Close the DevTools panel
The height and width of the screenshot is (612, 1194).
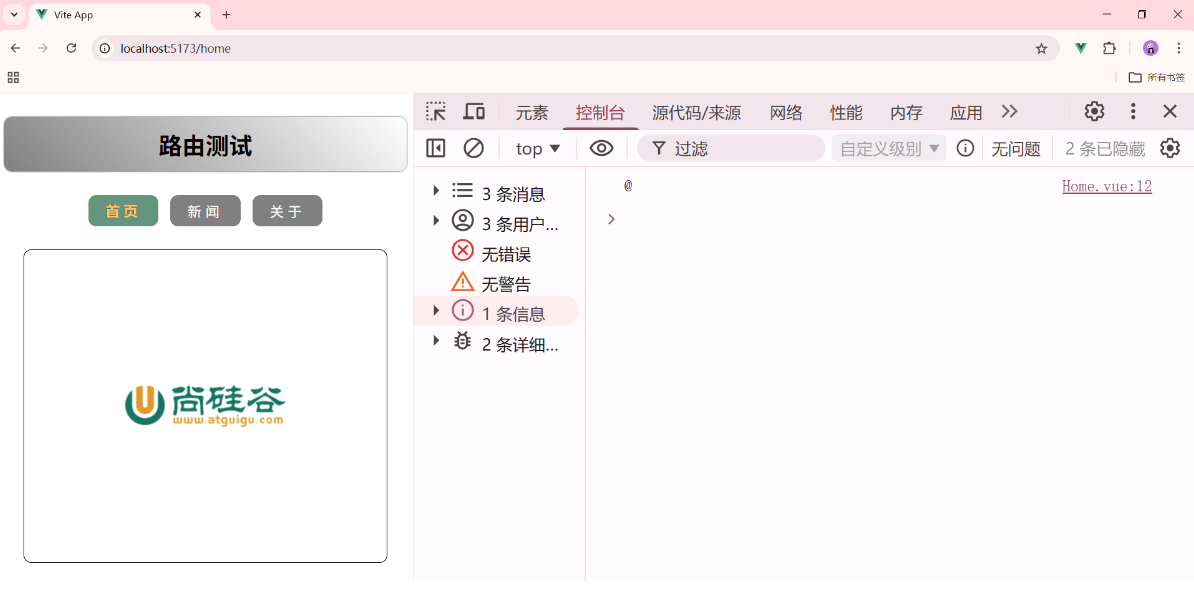1170,112
